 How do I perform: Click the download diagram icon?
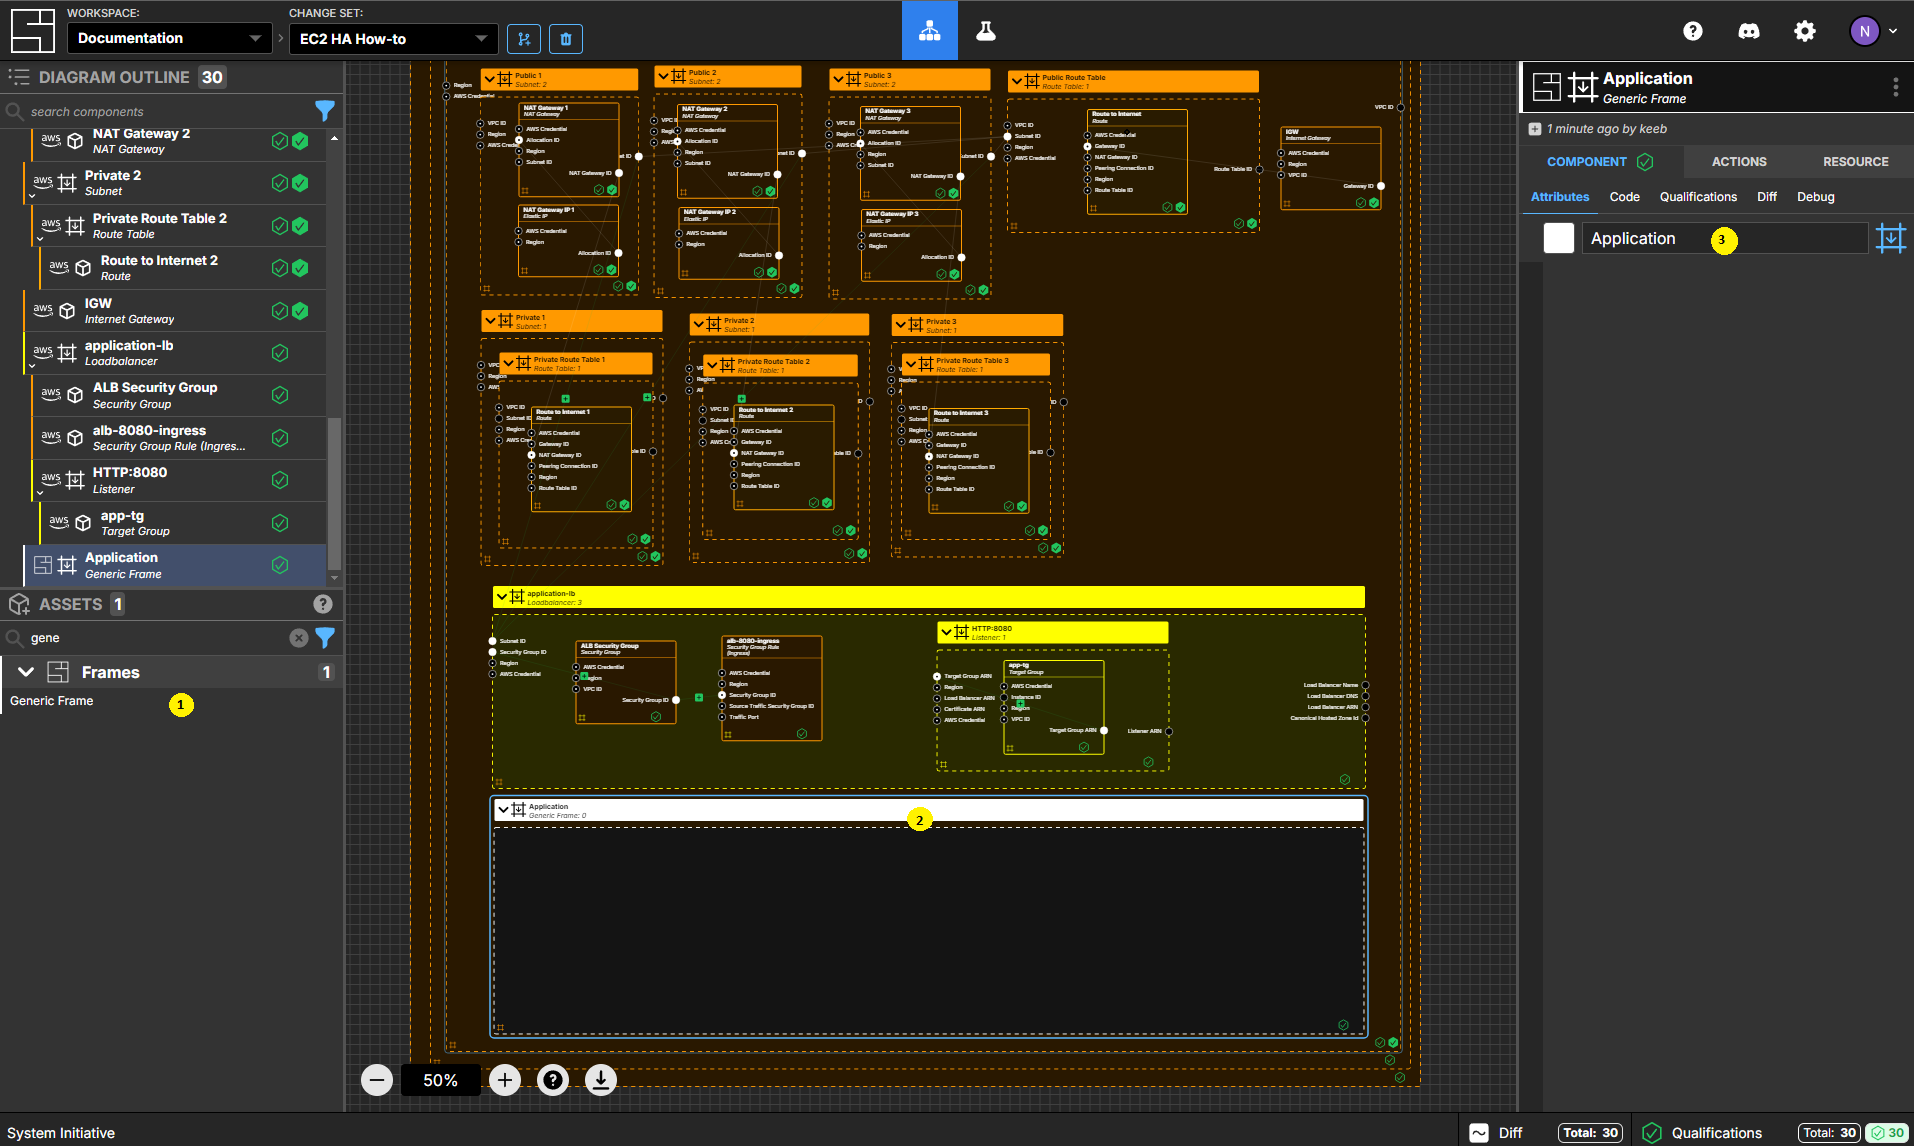pyautogui.click(x=601, y=1080)
